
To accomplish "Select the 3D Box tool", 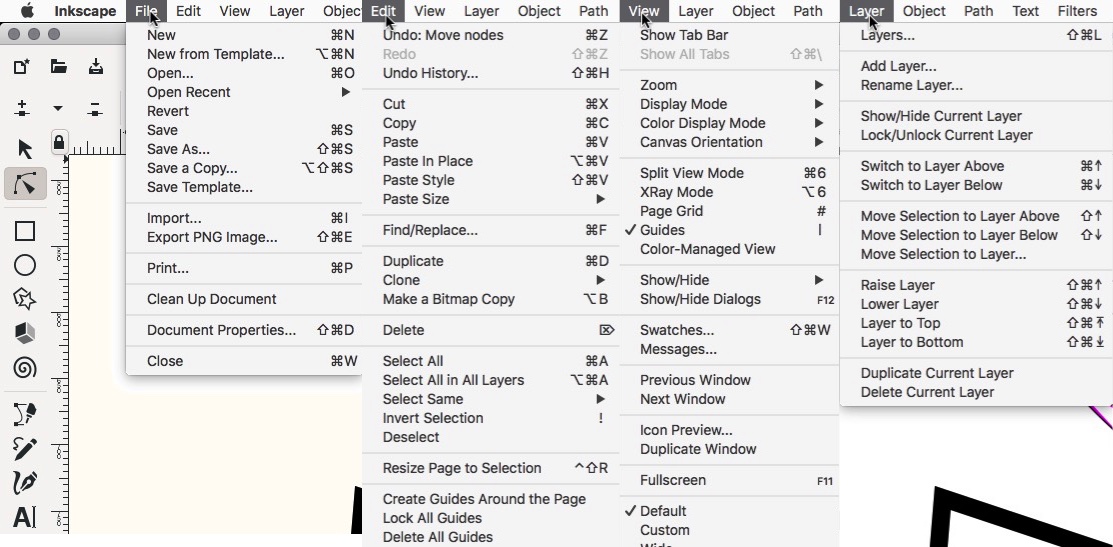I will [x=25, y=333].
